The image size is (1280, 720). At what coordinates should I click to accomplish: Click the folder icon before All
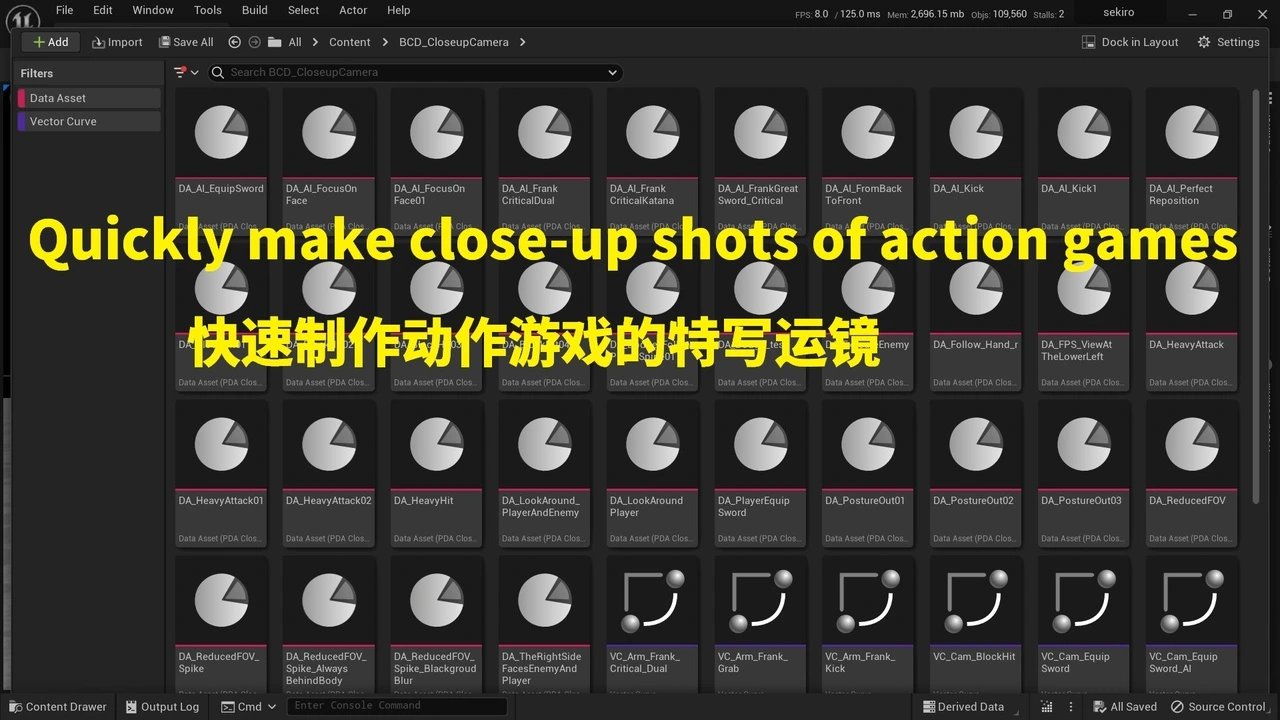273,42
